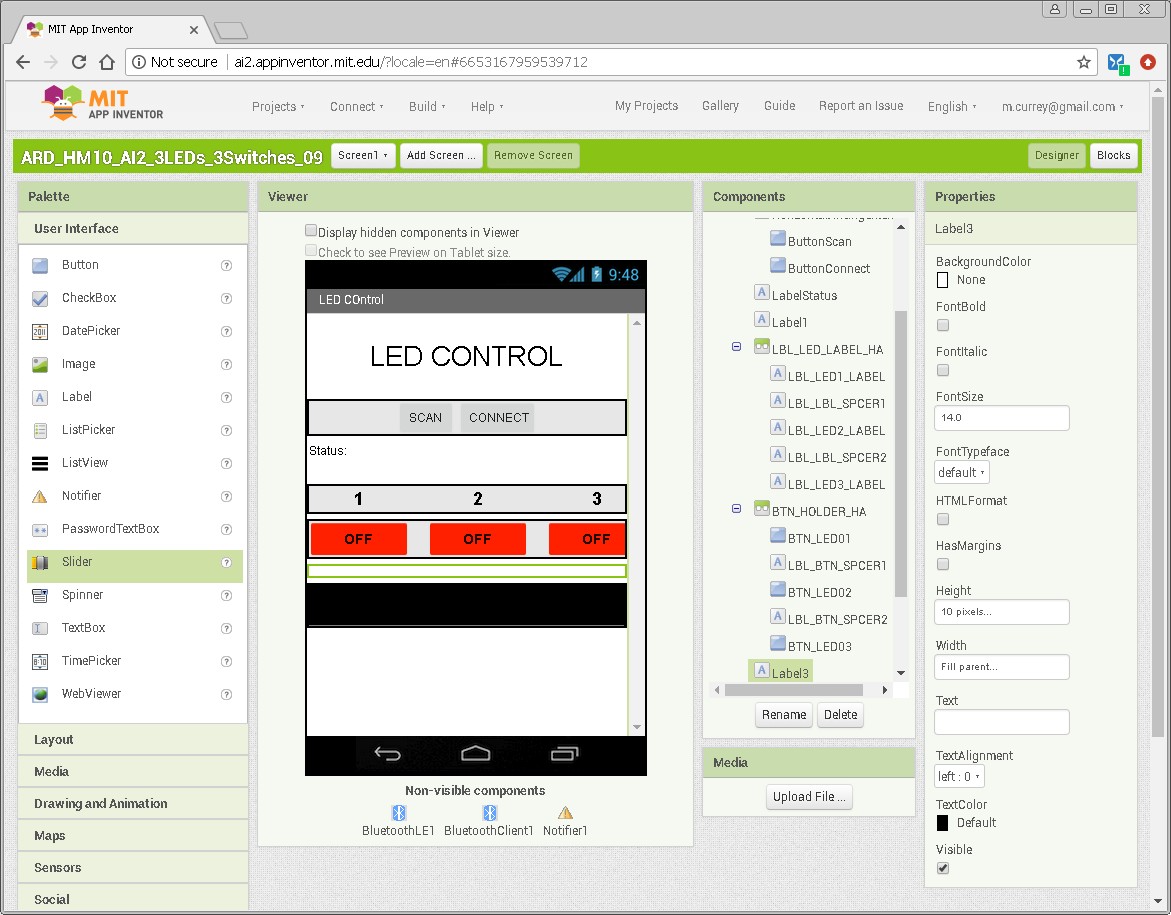
Task: Click the TextColor black swatch
Action: point(942,823)
